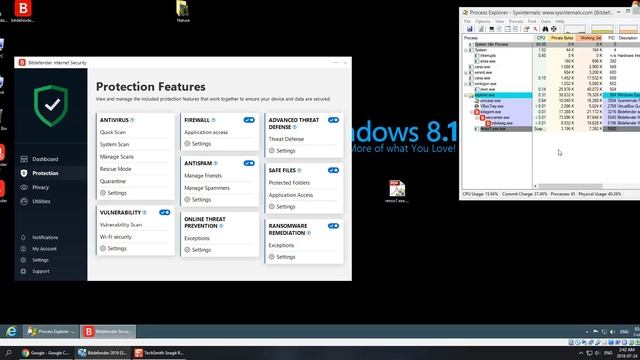This screenshot has width=640, height=360.
Task: Open Utilities in Bitdefender sidebar
Action: (x=41, y=201)
